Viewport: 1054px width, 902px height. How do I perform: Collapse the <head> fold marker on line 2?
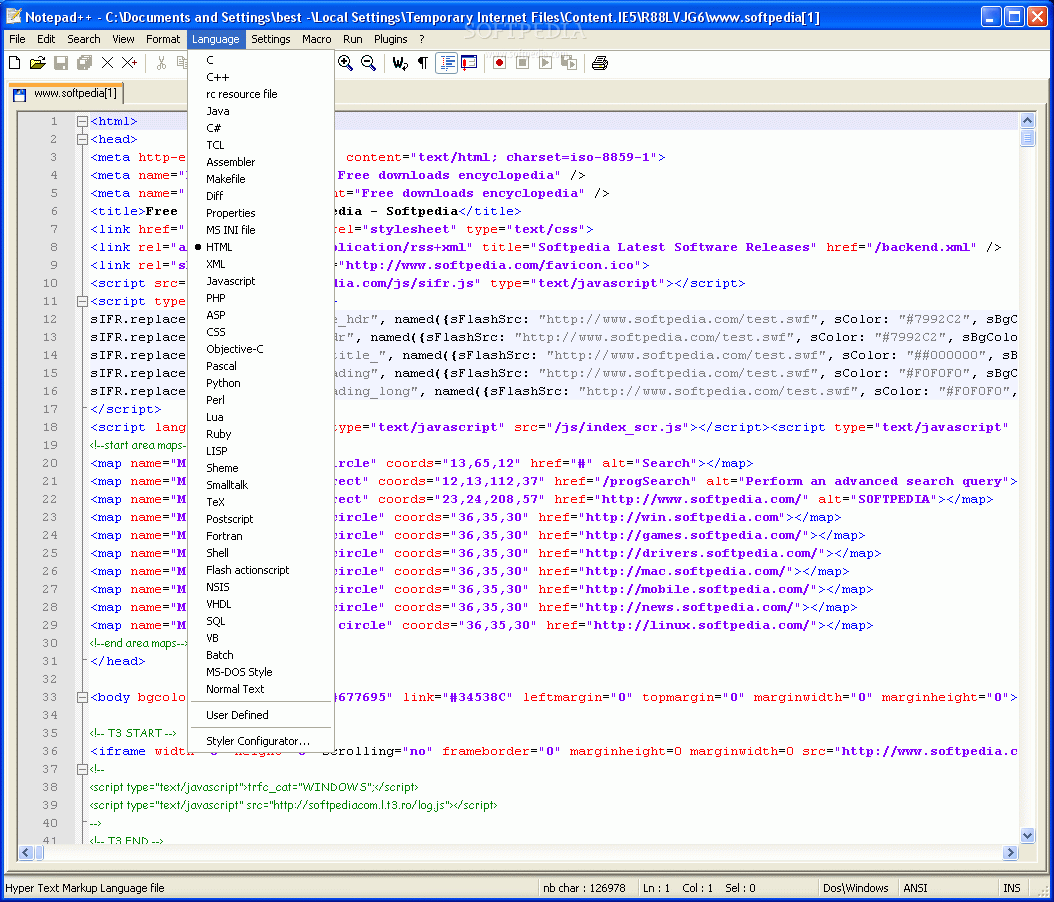click(x=82, y=139)
